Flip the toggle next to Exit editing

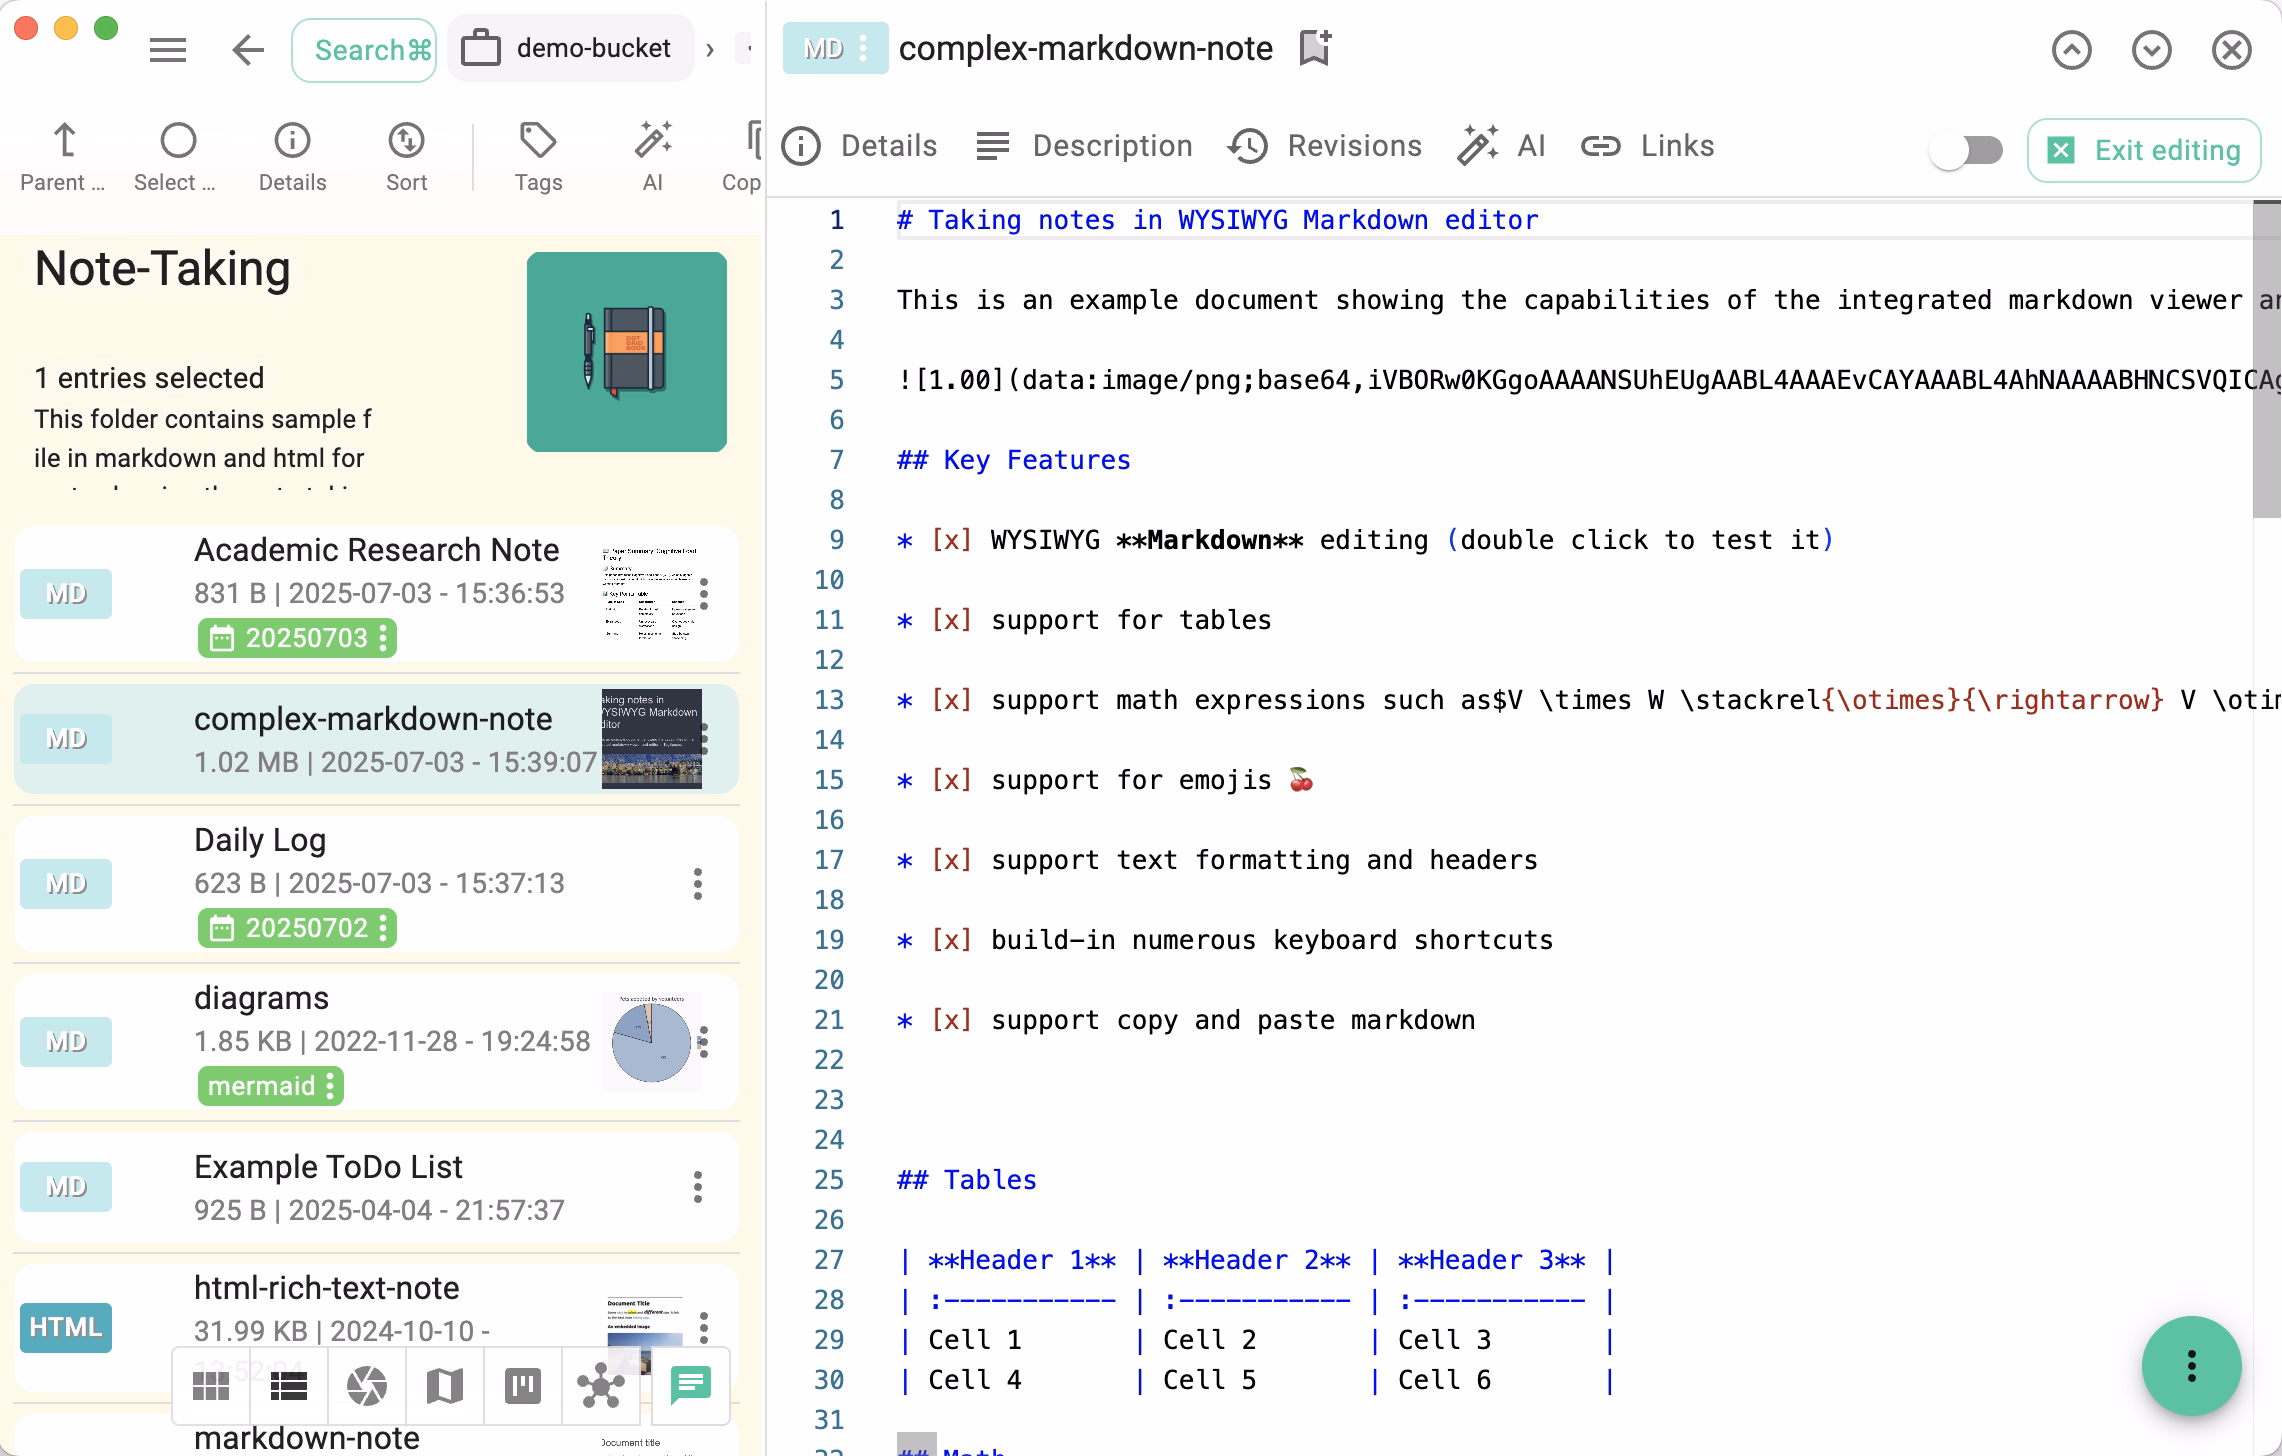1966,150
